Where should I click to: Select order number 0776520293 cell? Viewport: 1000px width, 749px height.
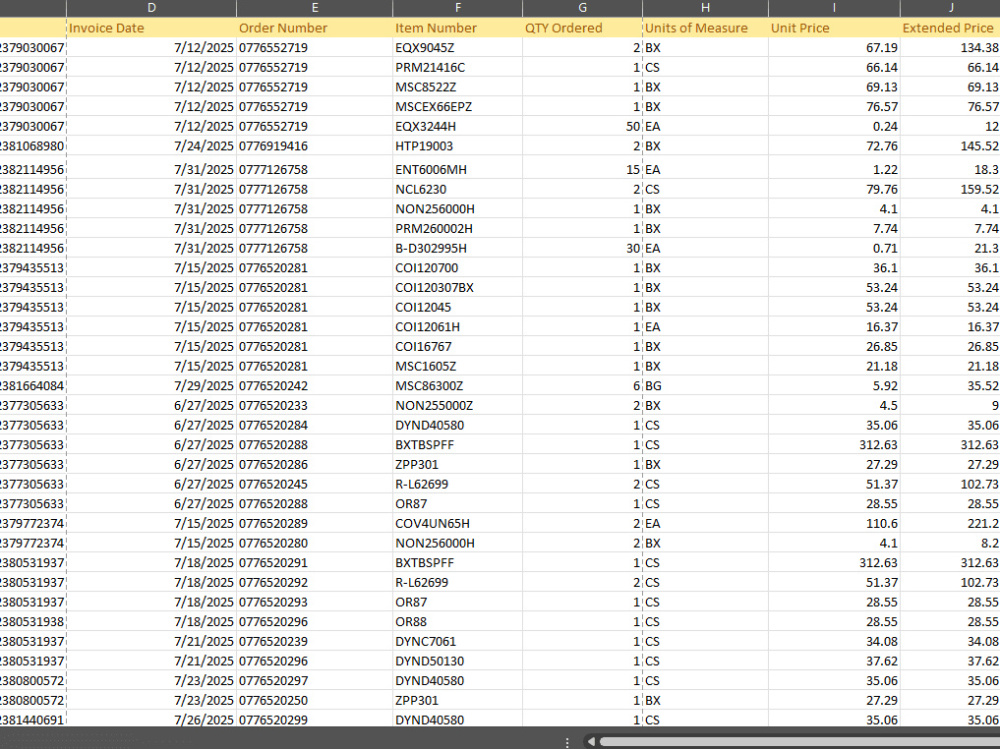[x=314, y=602]
